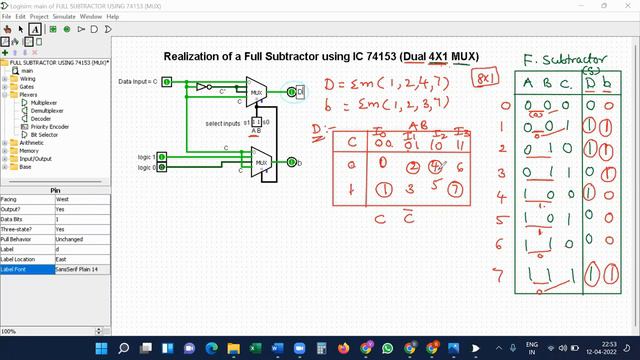Image resolution: width=640 pixels, height=360 pixels.
Task: Open Excel from taskbar
Action: [x=256, y=349]
